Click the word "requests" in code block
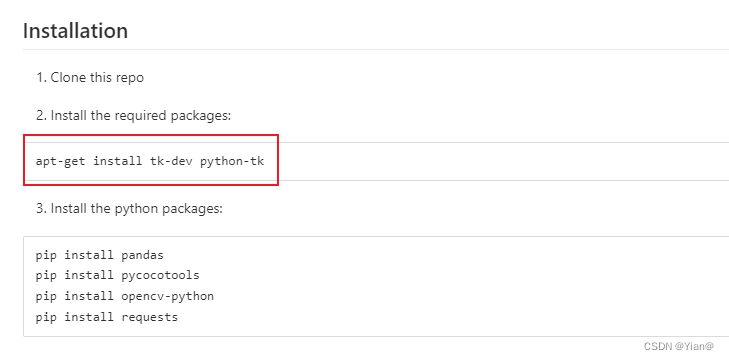The image size is (729, 360). (150, 318)
